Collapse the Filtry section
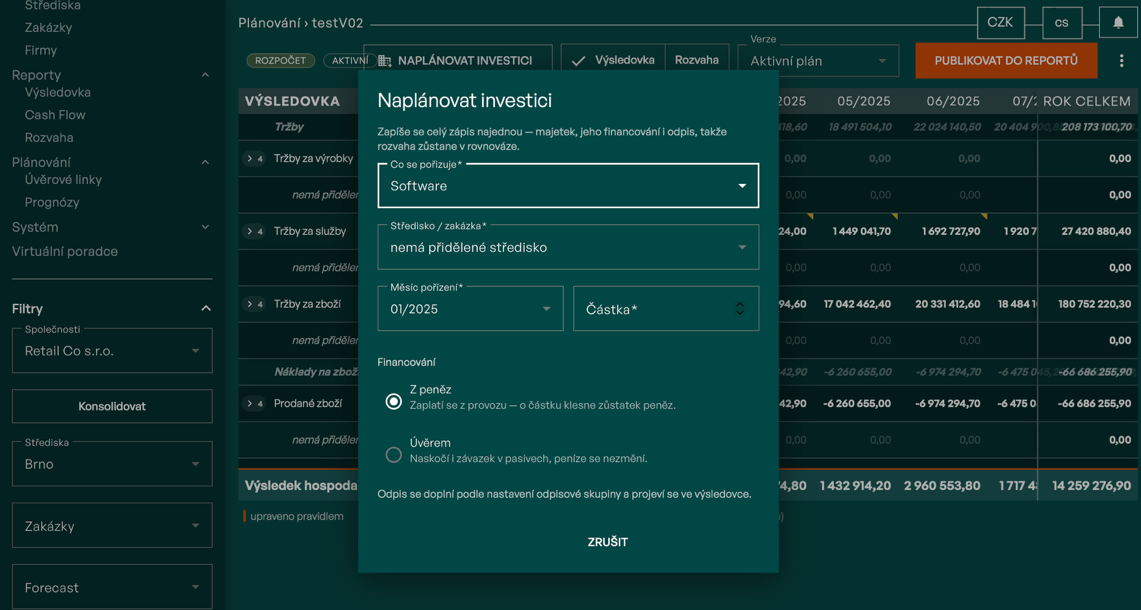The image size is (1141, 610). [206, 309]
